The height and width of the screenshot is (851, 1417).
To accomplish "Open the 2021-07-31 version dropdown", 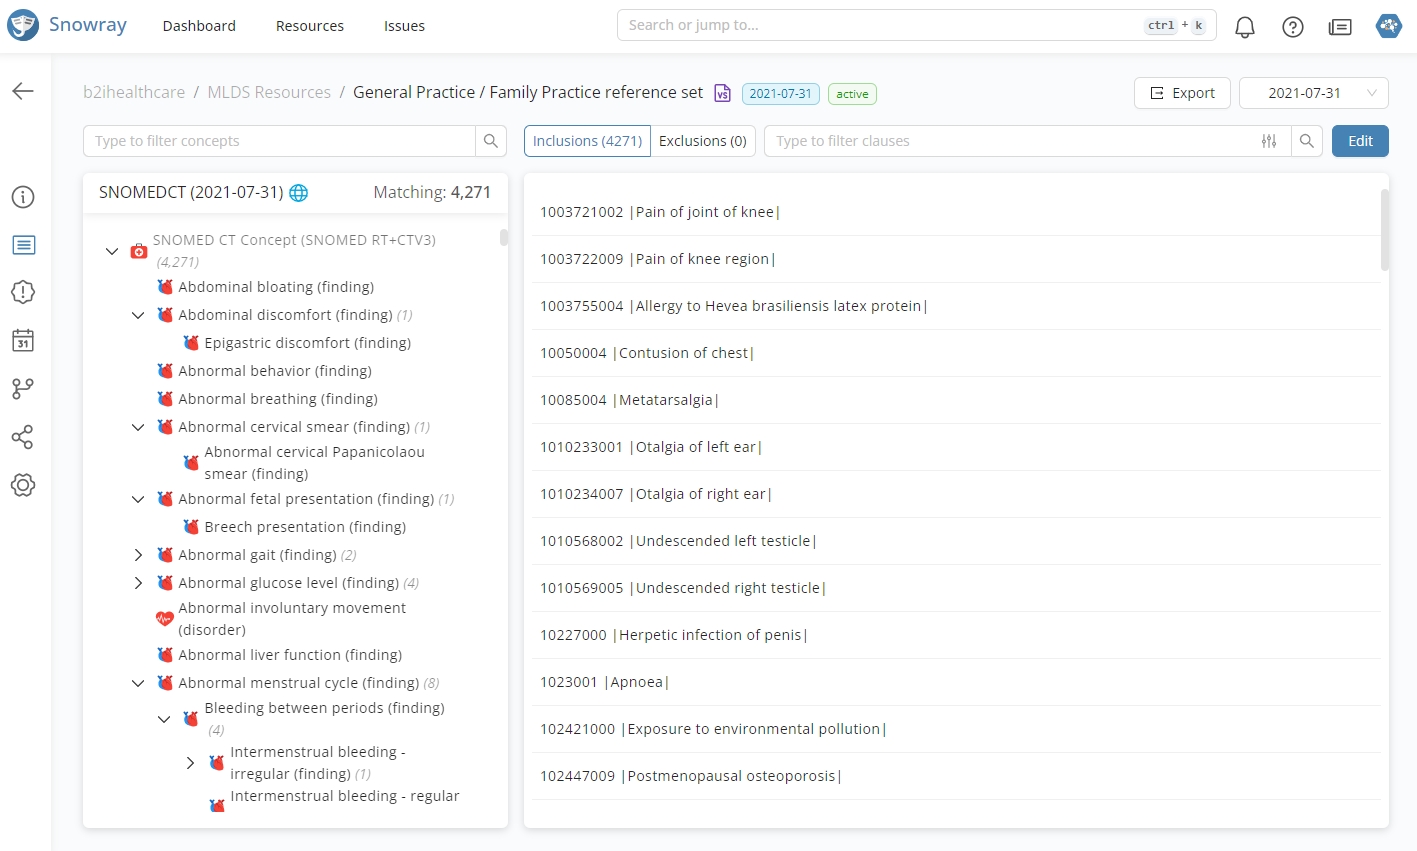I will coord(1313,93).
